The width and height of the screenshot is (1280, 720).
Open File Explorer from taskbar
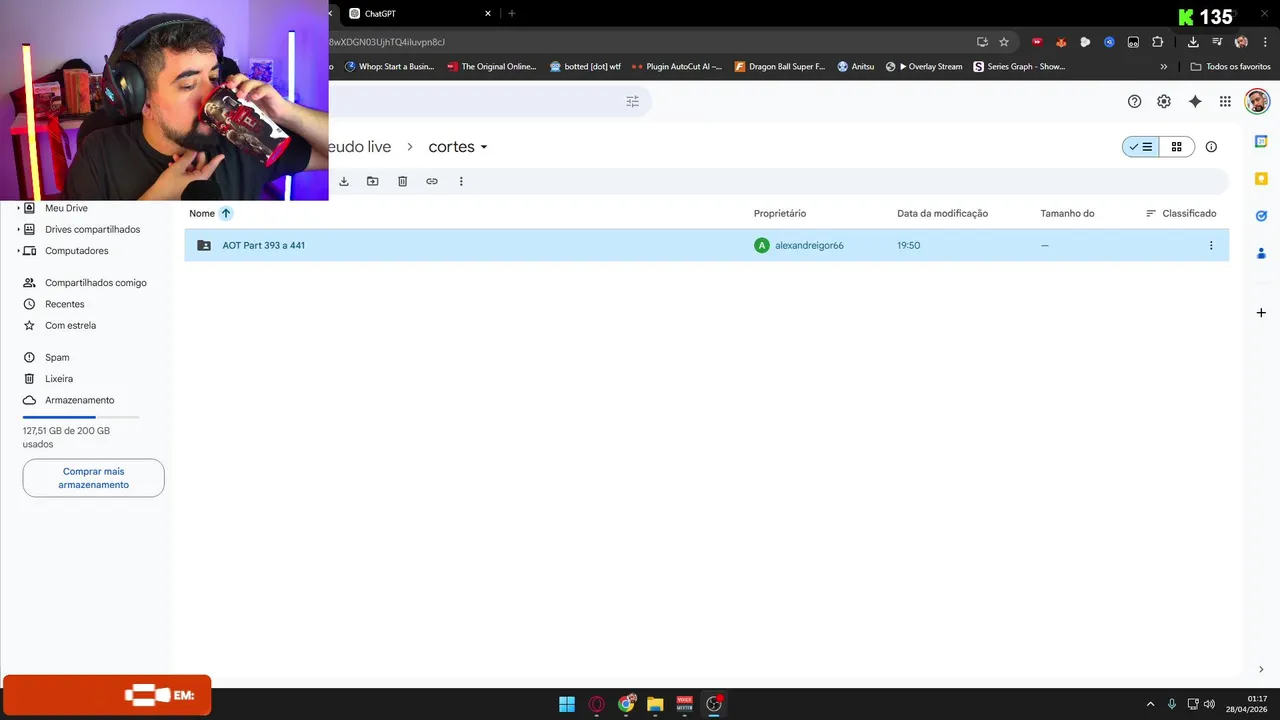(655, 704)
